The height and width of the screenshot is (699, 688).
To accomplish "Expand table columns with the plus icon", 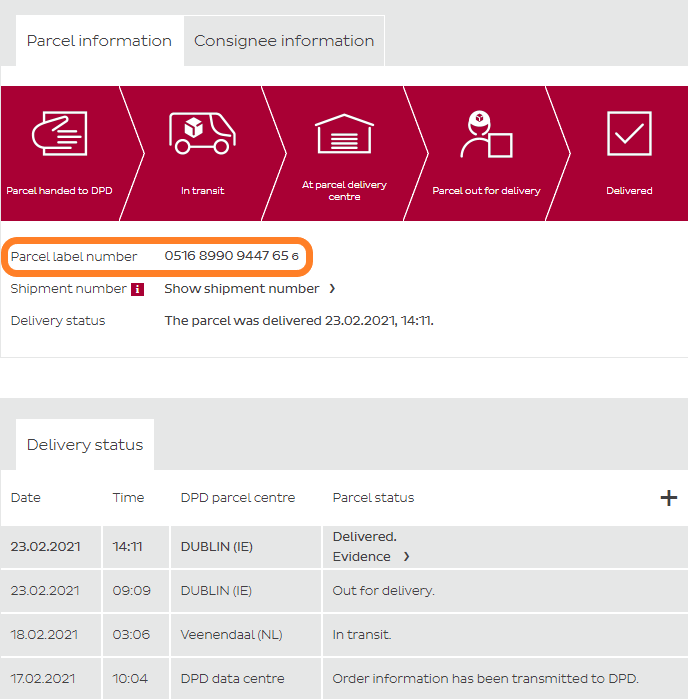I will (x=668, y=498).
